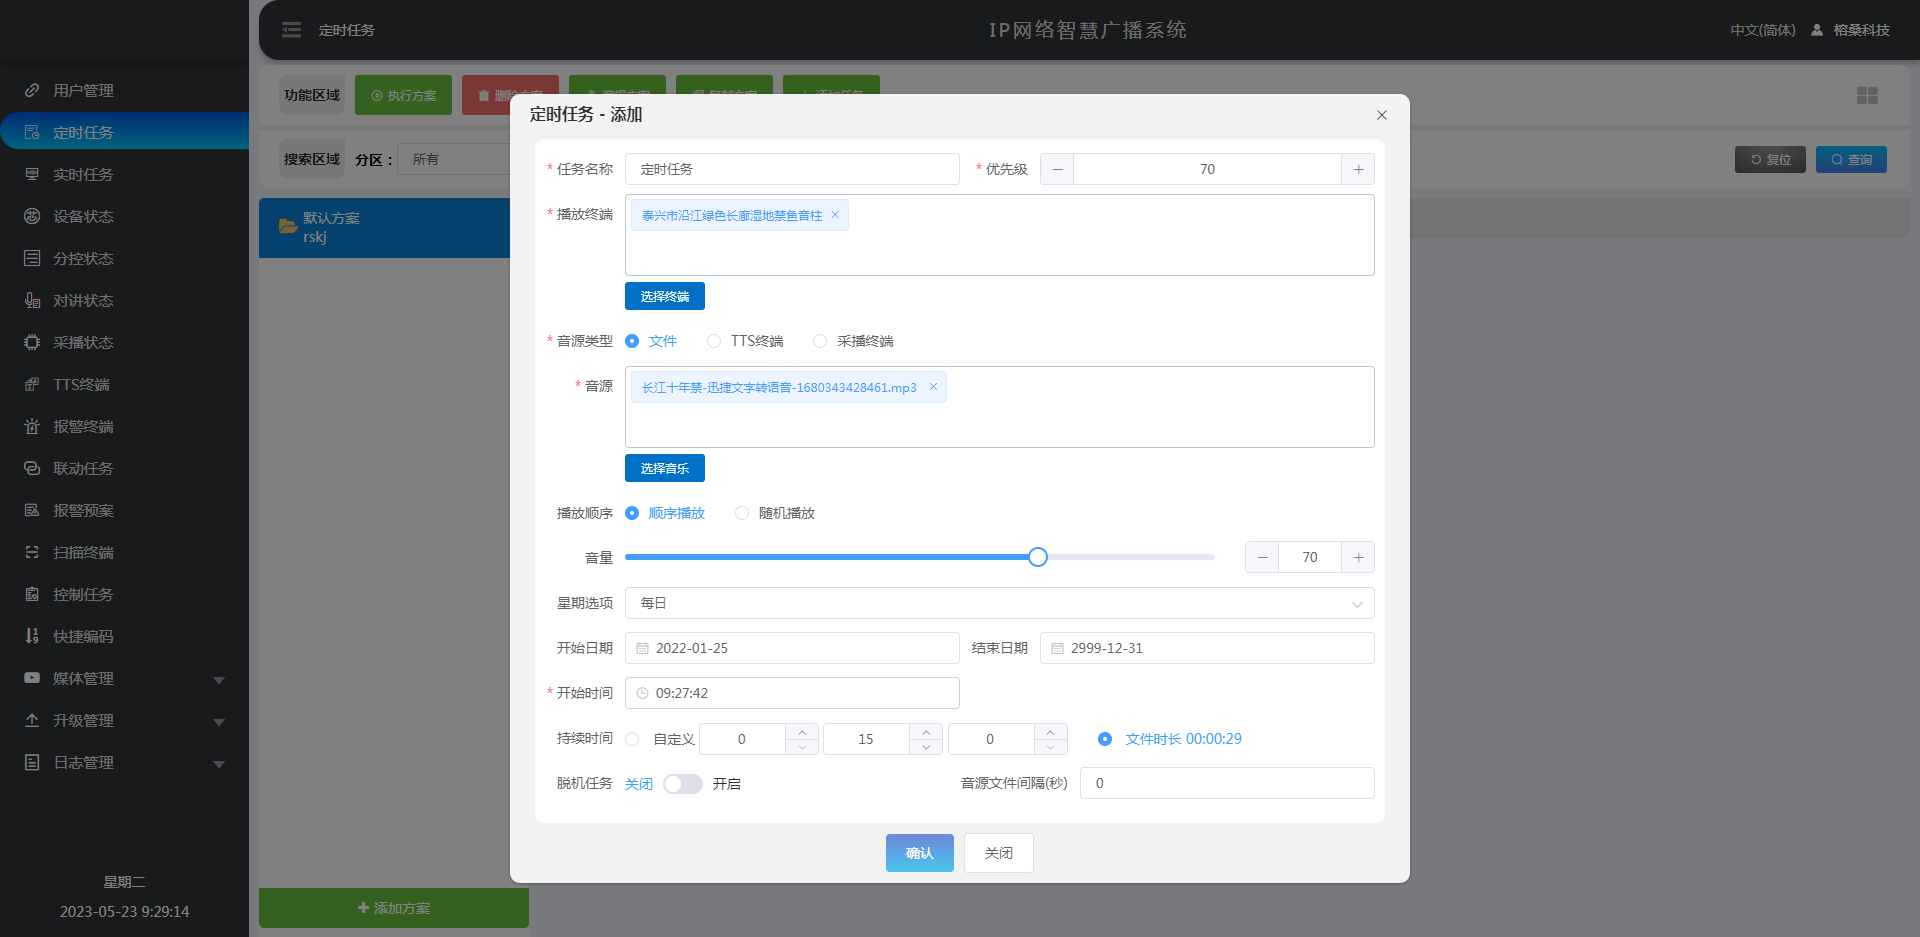Choose 随机播放 play order radio
Viewport: 1920px width, 937px height.
[x=742, y=513]
